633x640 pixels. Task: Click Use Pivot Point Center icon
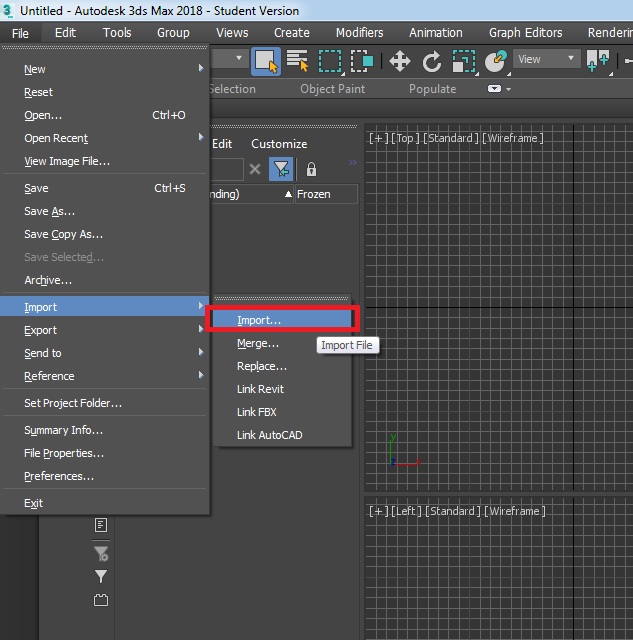pyautogui.click(x=598, y=62)
